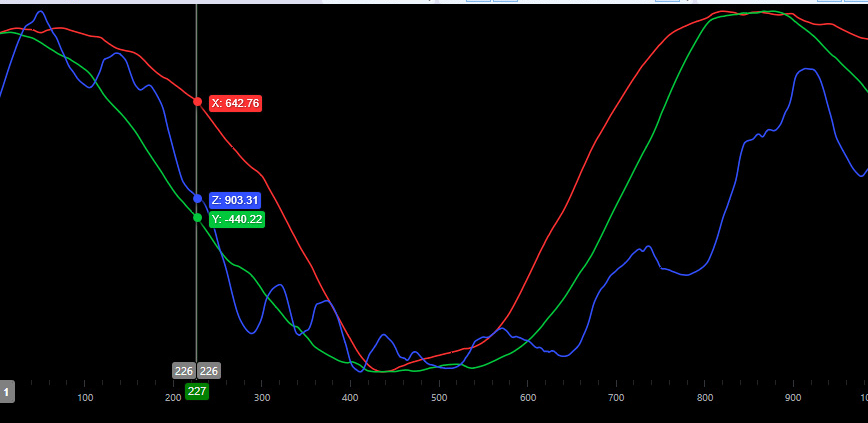Click the green 227 current frame marker

(197, 391)
